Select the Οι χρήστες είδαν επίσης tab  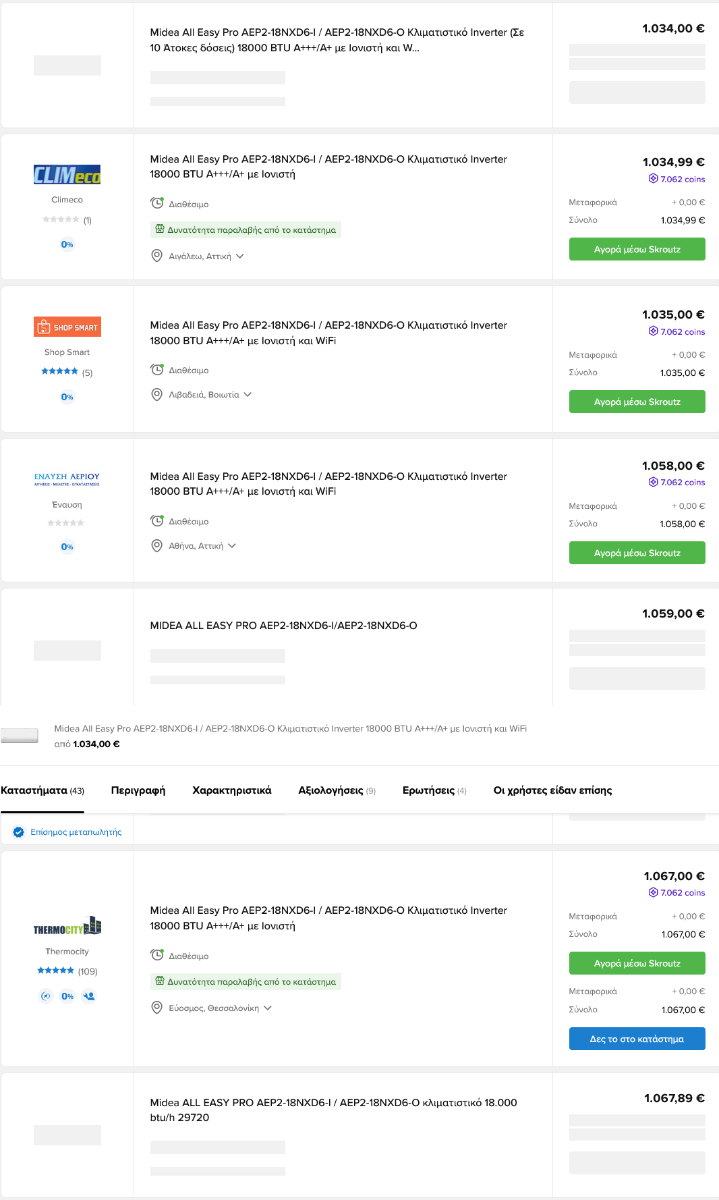click(x=553, y=790)
